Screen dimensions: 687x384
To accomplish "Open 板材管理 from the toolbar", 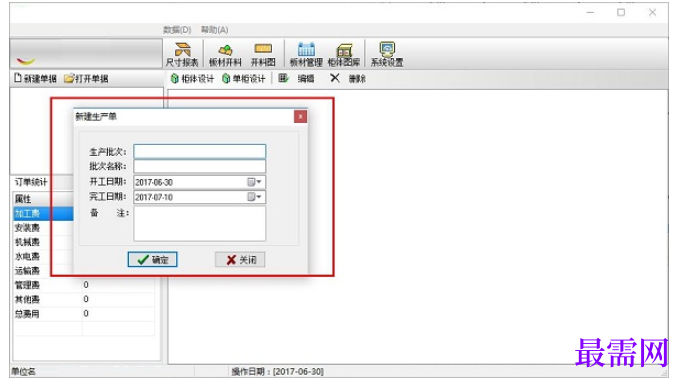I will click(x=306, y=54).
